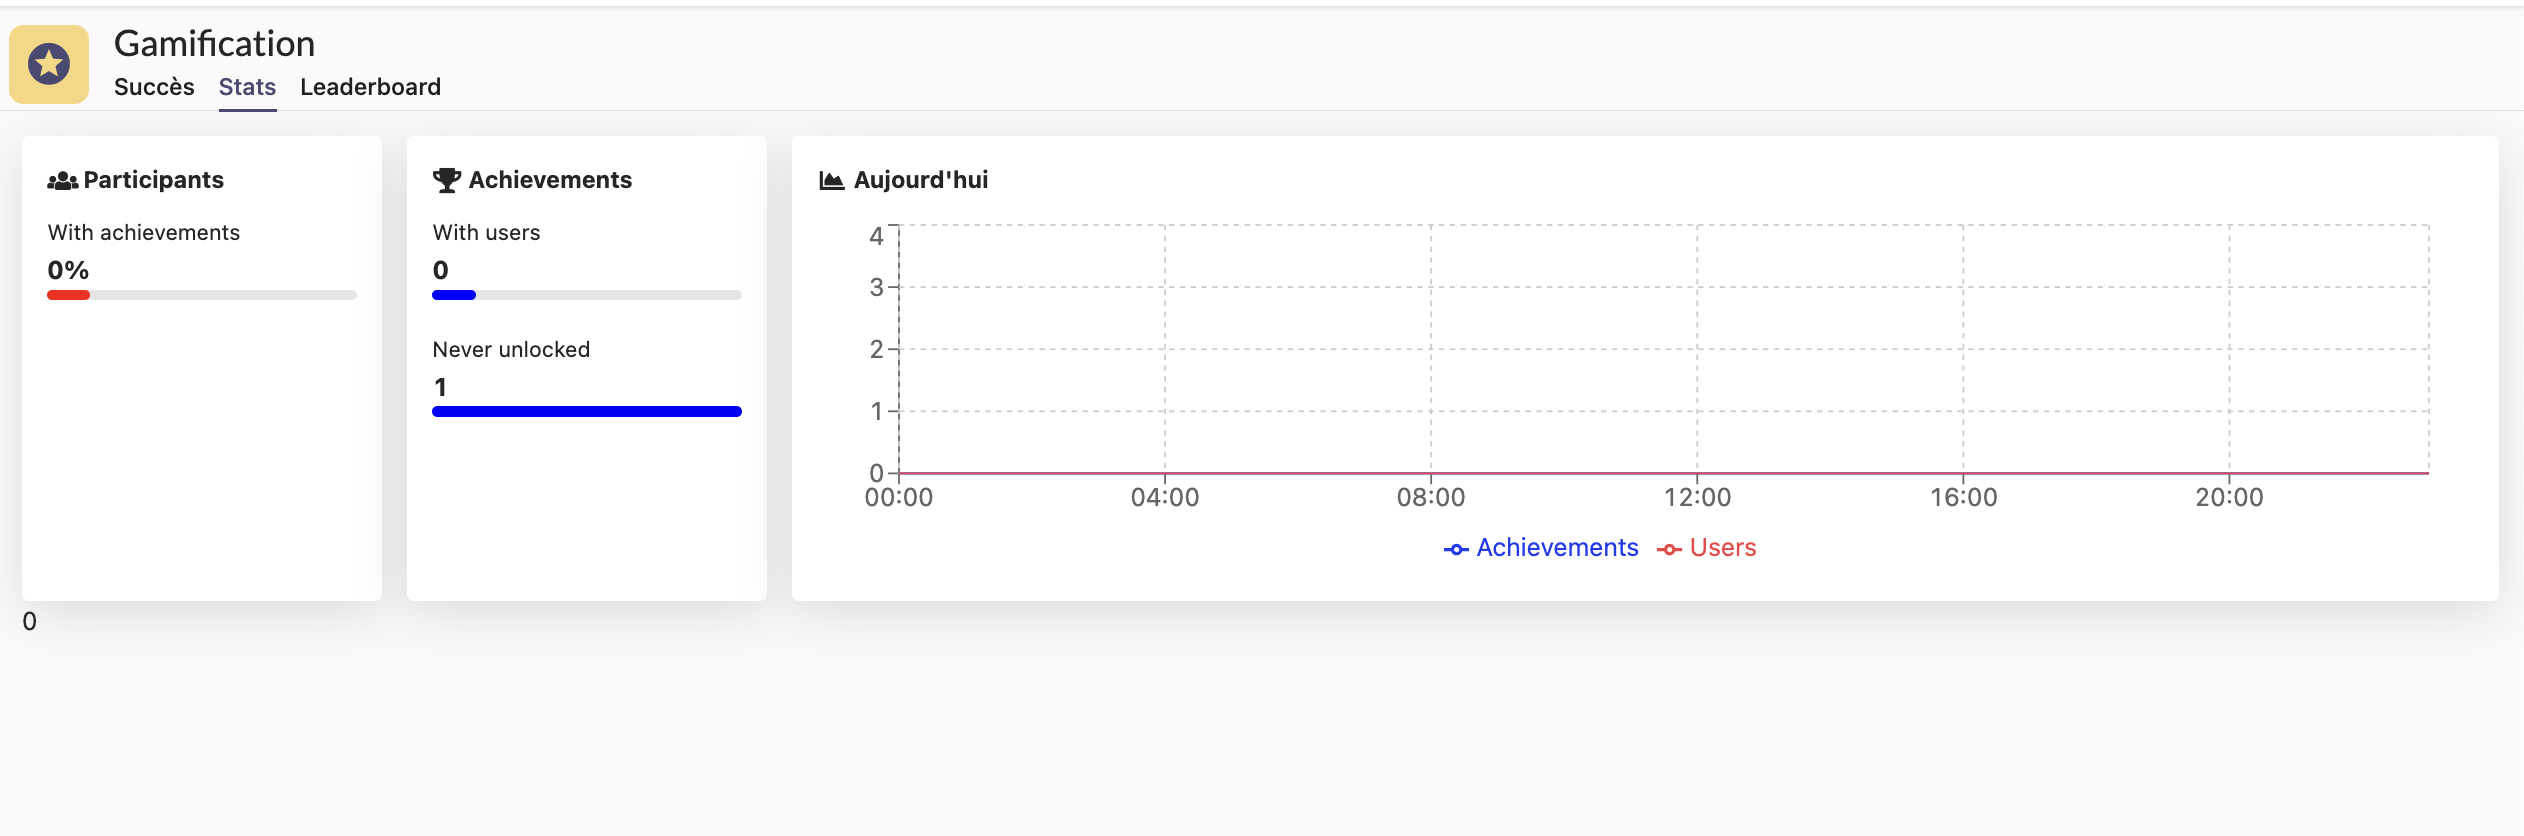The height and width of the screenshot is (836, 2524).
Task: Click the 0% participants value
Action: click(68, 270)
